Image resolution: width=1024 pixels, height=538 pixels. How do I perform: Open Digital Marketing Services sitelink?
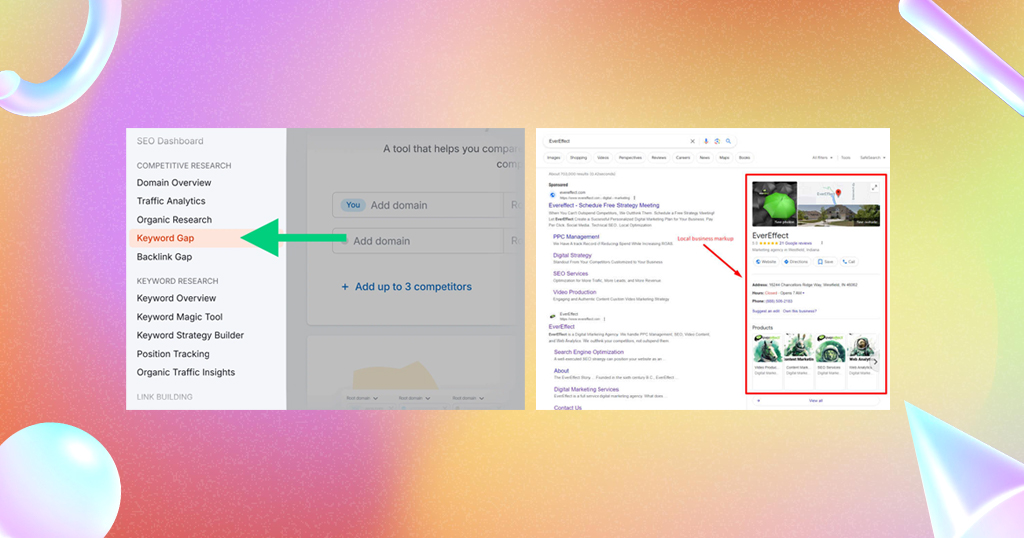586,389
